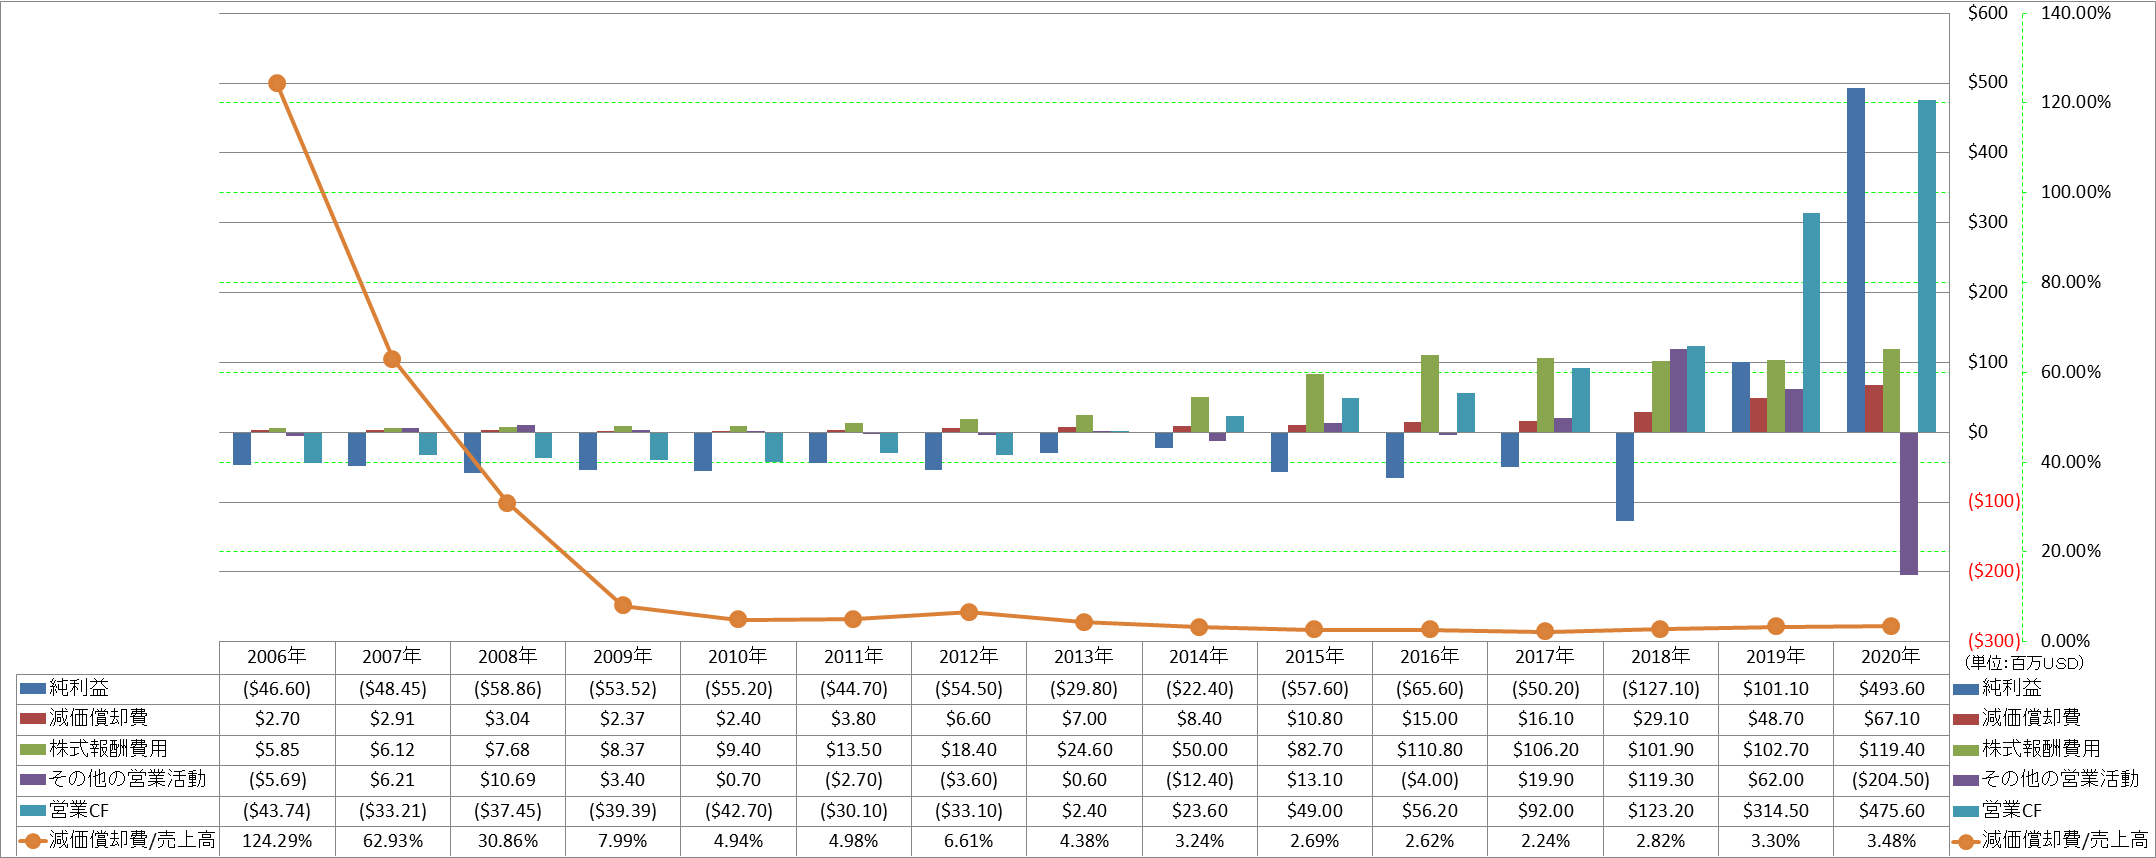Select the 2017年 column header
The image size is (2156, 858).
[1545, 657]
